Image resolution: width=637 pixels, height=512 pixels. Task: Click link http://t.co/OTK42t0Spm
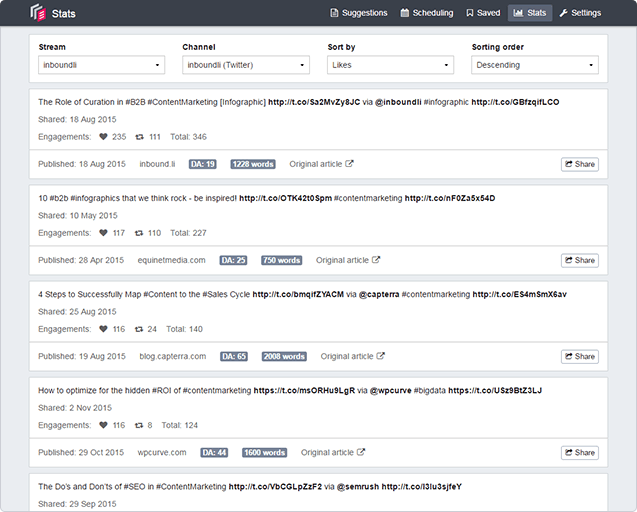click(286, 198)
